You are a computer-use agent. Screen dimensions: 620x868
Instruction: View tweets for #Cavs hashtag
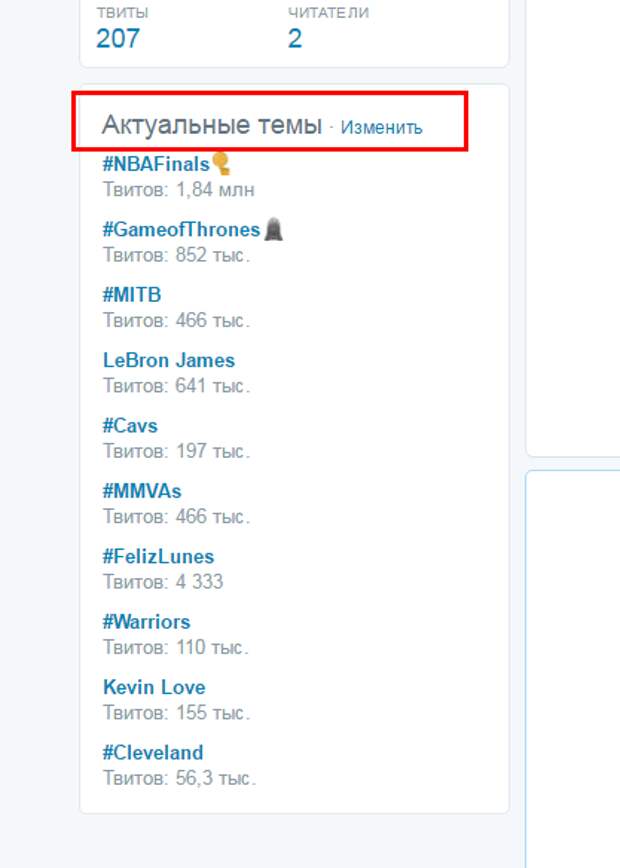[x=130, y=426]
